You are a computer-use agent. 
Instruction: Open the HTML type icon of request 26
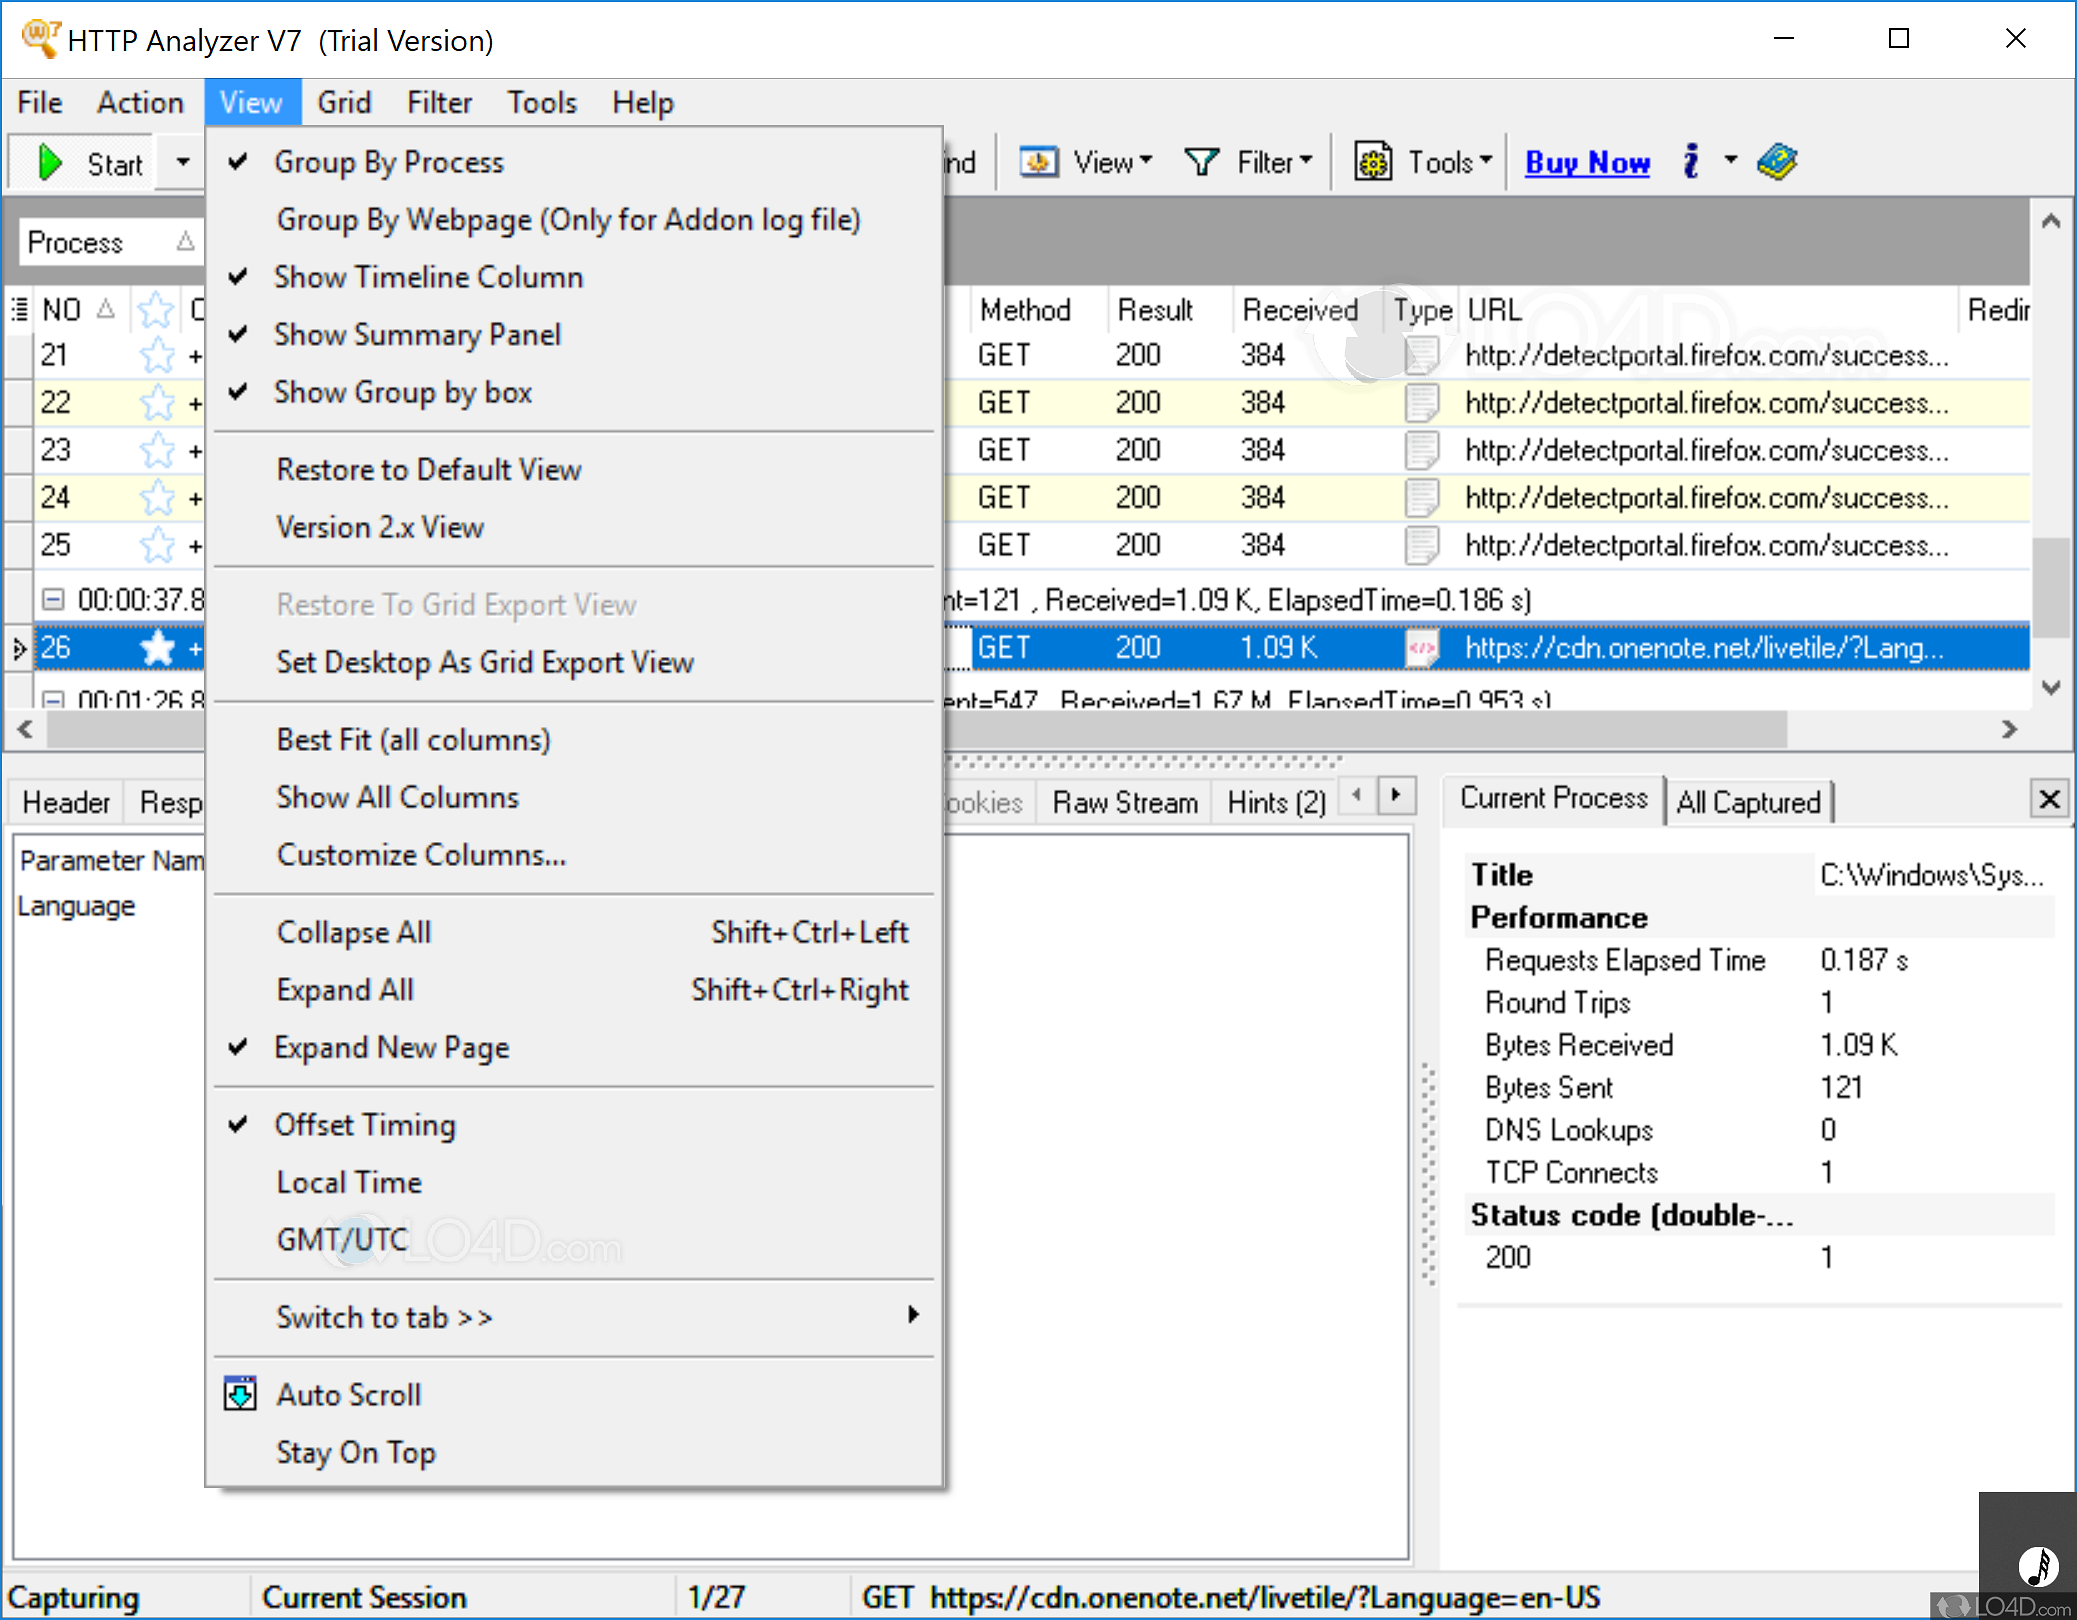click(x=1424, y=647)
